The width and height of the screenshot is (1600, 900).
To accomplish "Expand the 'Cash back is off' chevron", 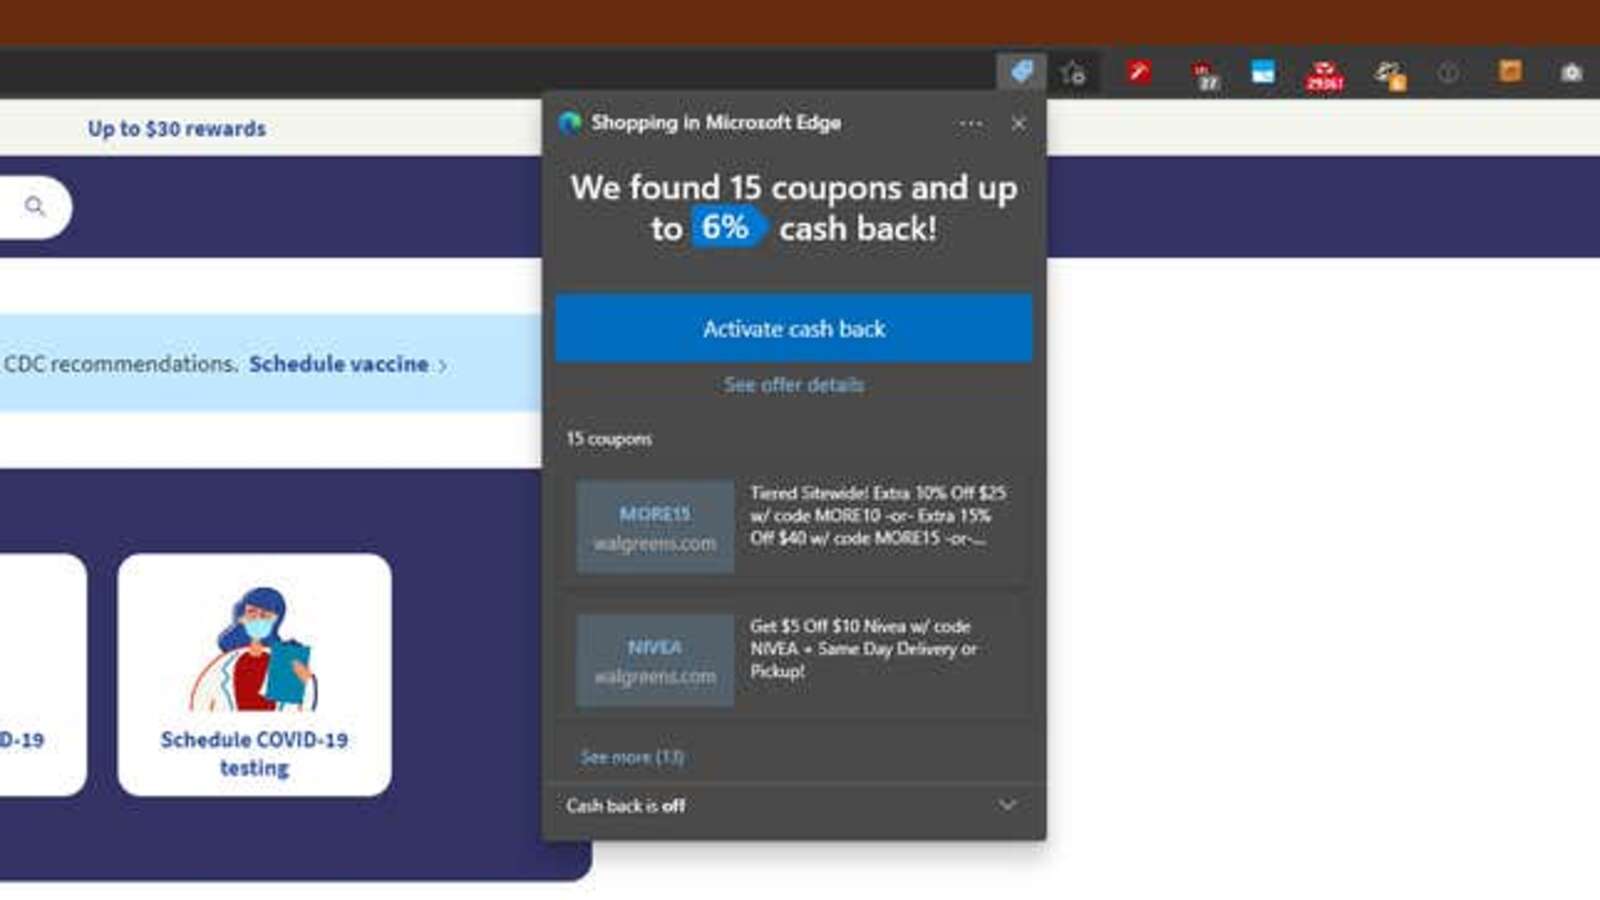I will coord(1007,805).
